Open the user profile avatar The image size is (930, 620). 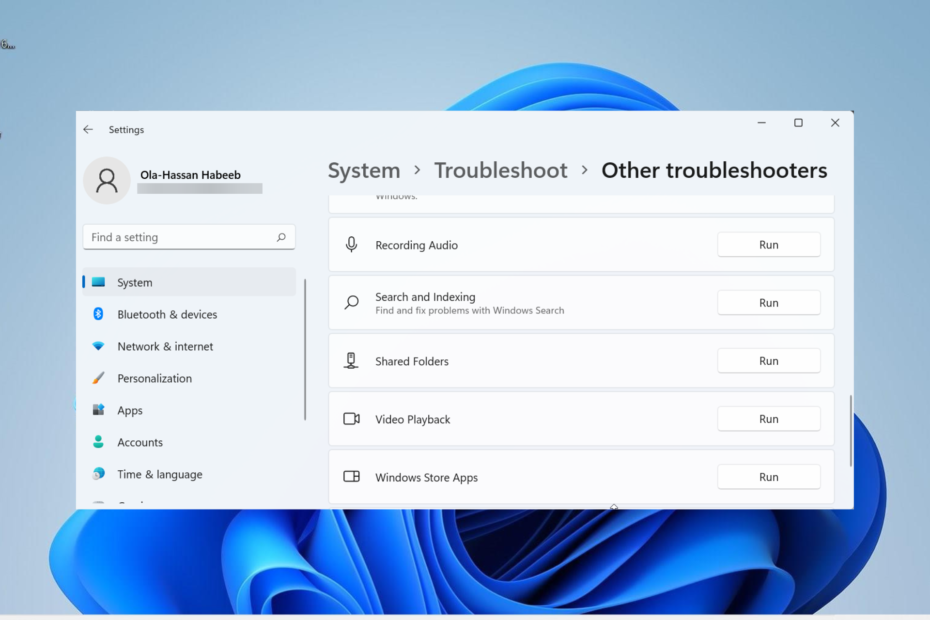pos(107,180)
